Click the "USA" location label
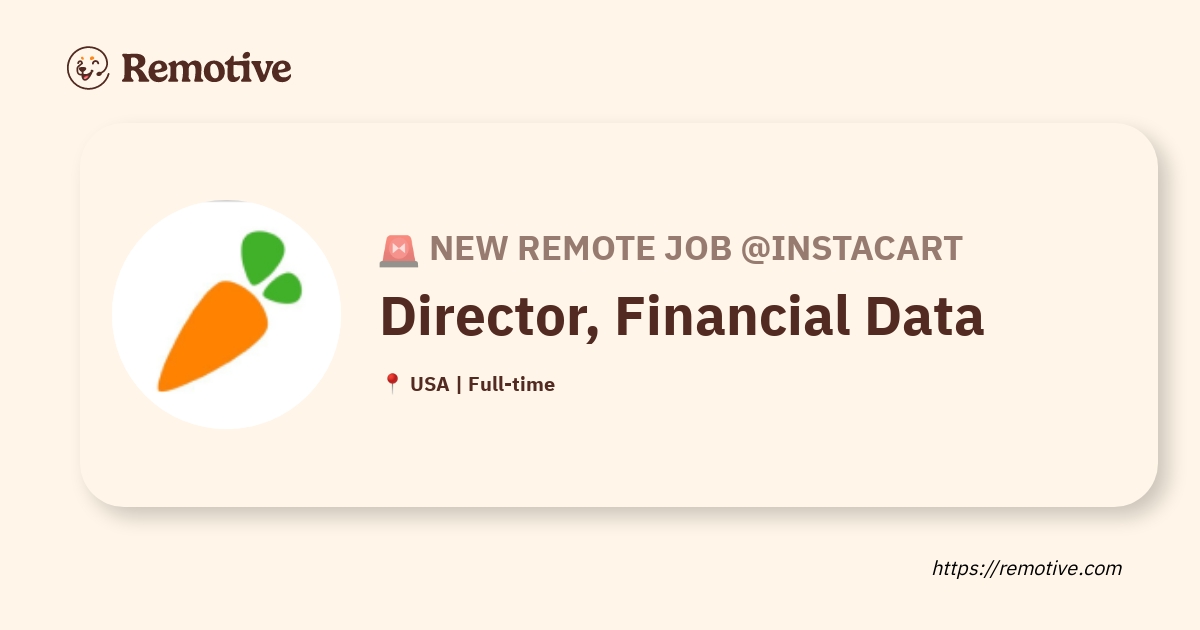The image size is (1200, 630). coord(430,384)
